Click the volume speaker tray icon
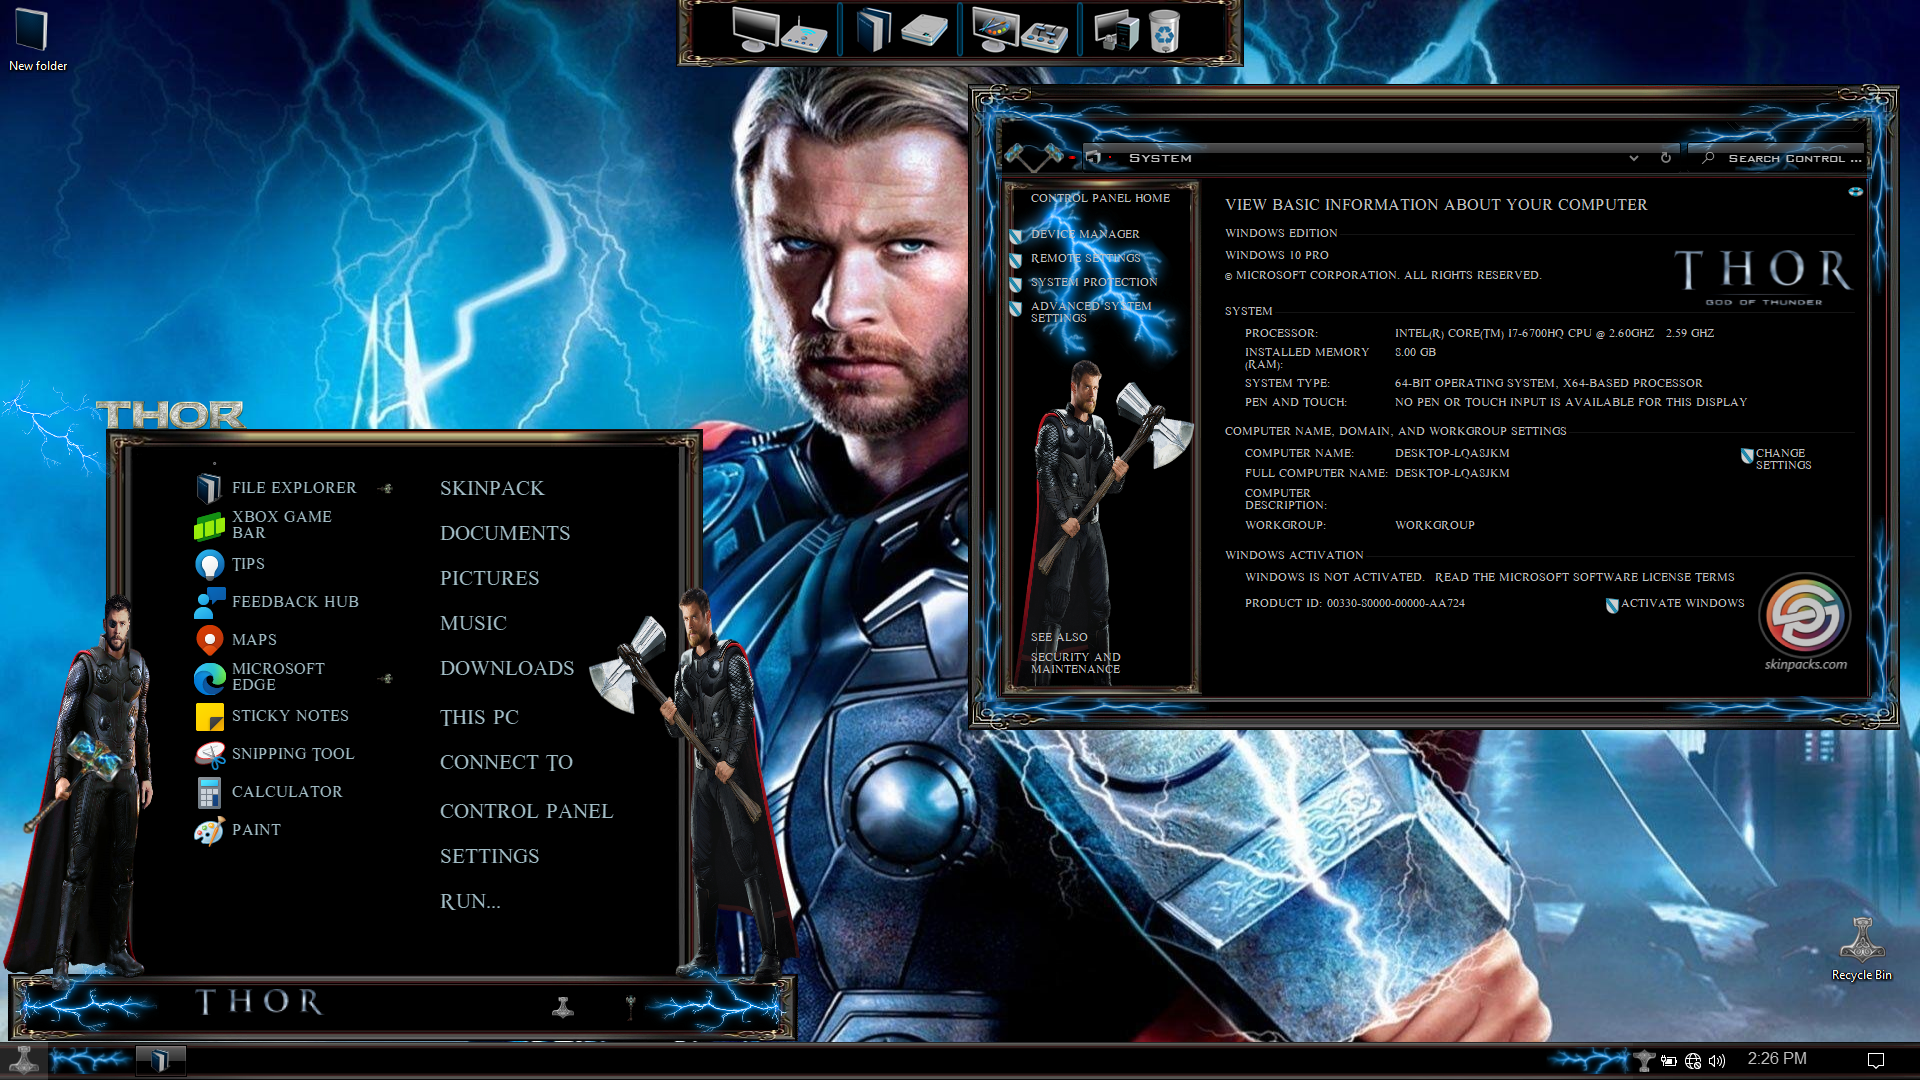Screen dimensions: 1920x1080 1717,1061
